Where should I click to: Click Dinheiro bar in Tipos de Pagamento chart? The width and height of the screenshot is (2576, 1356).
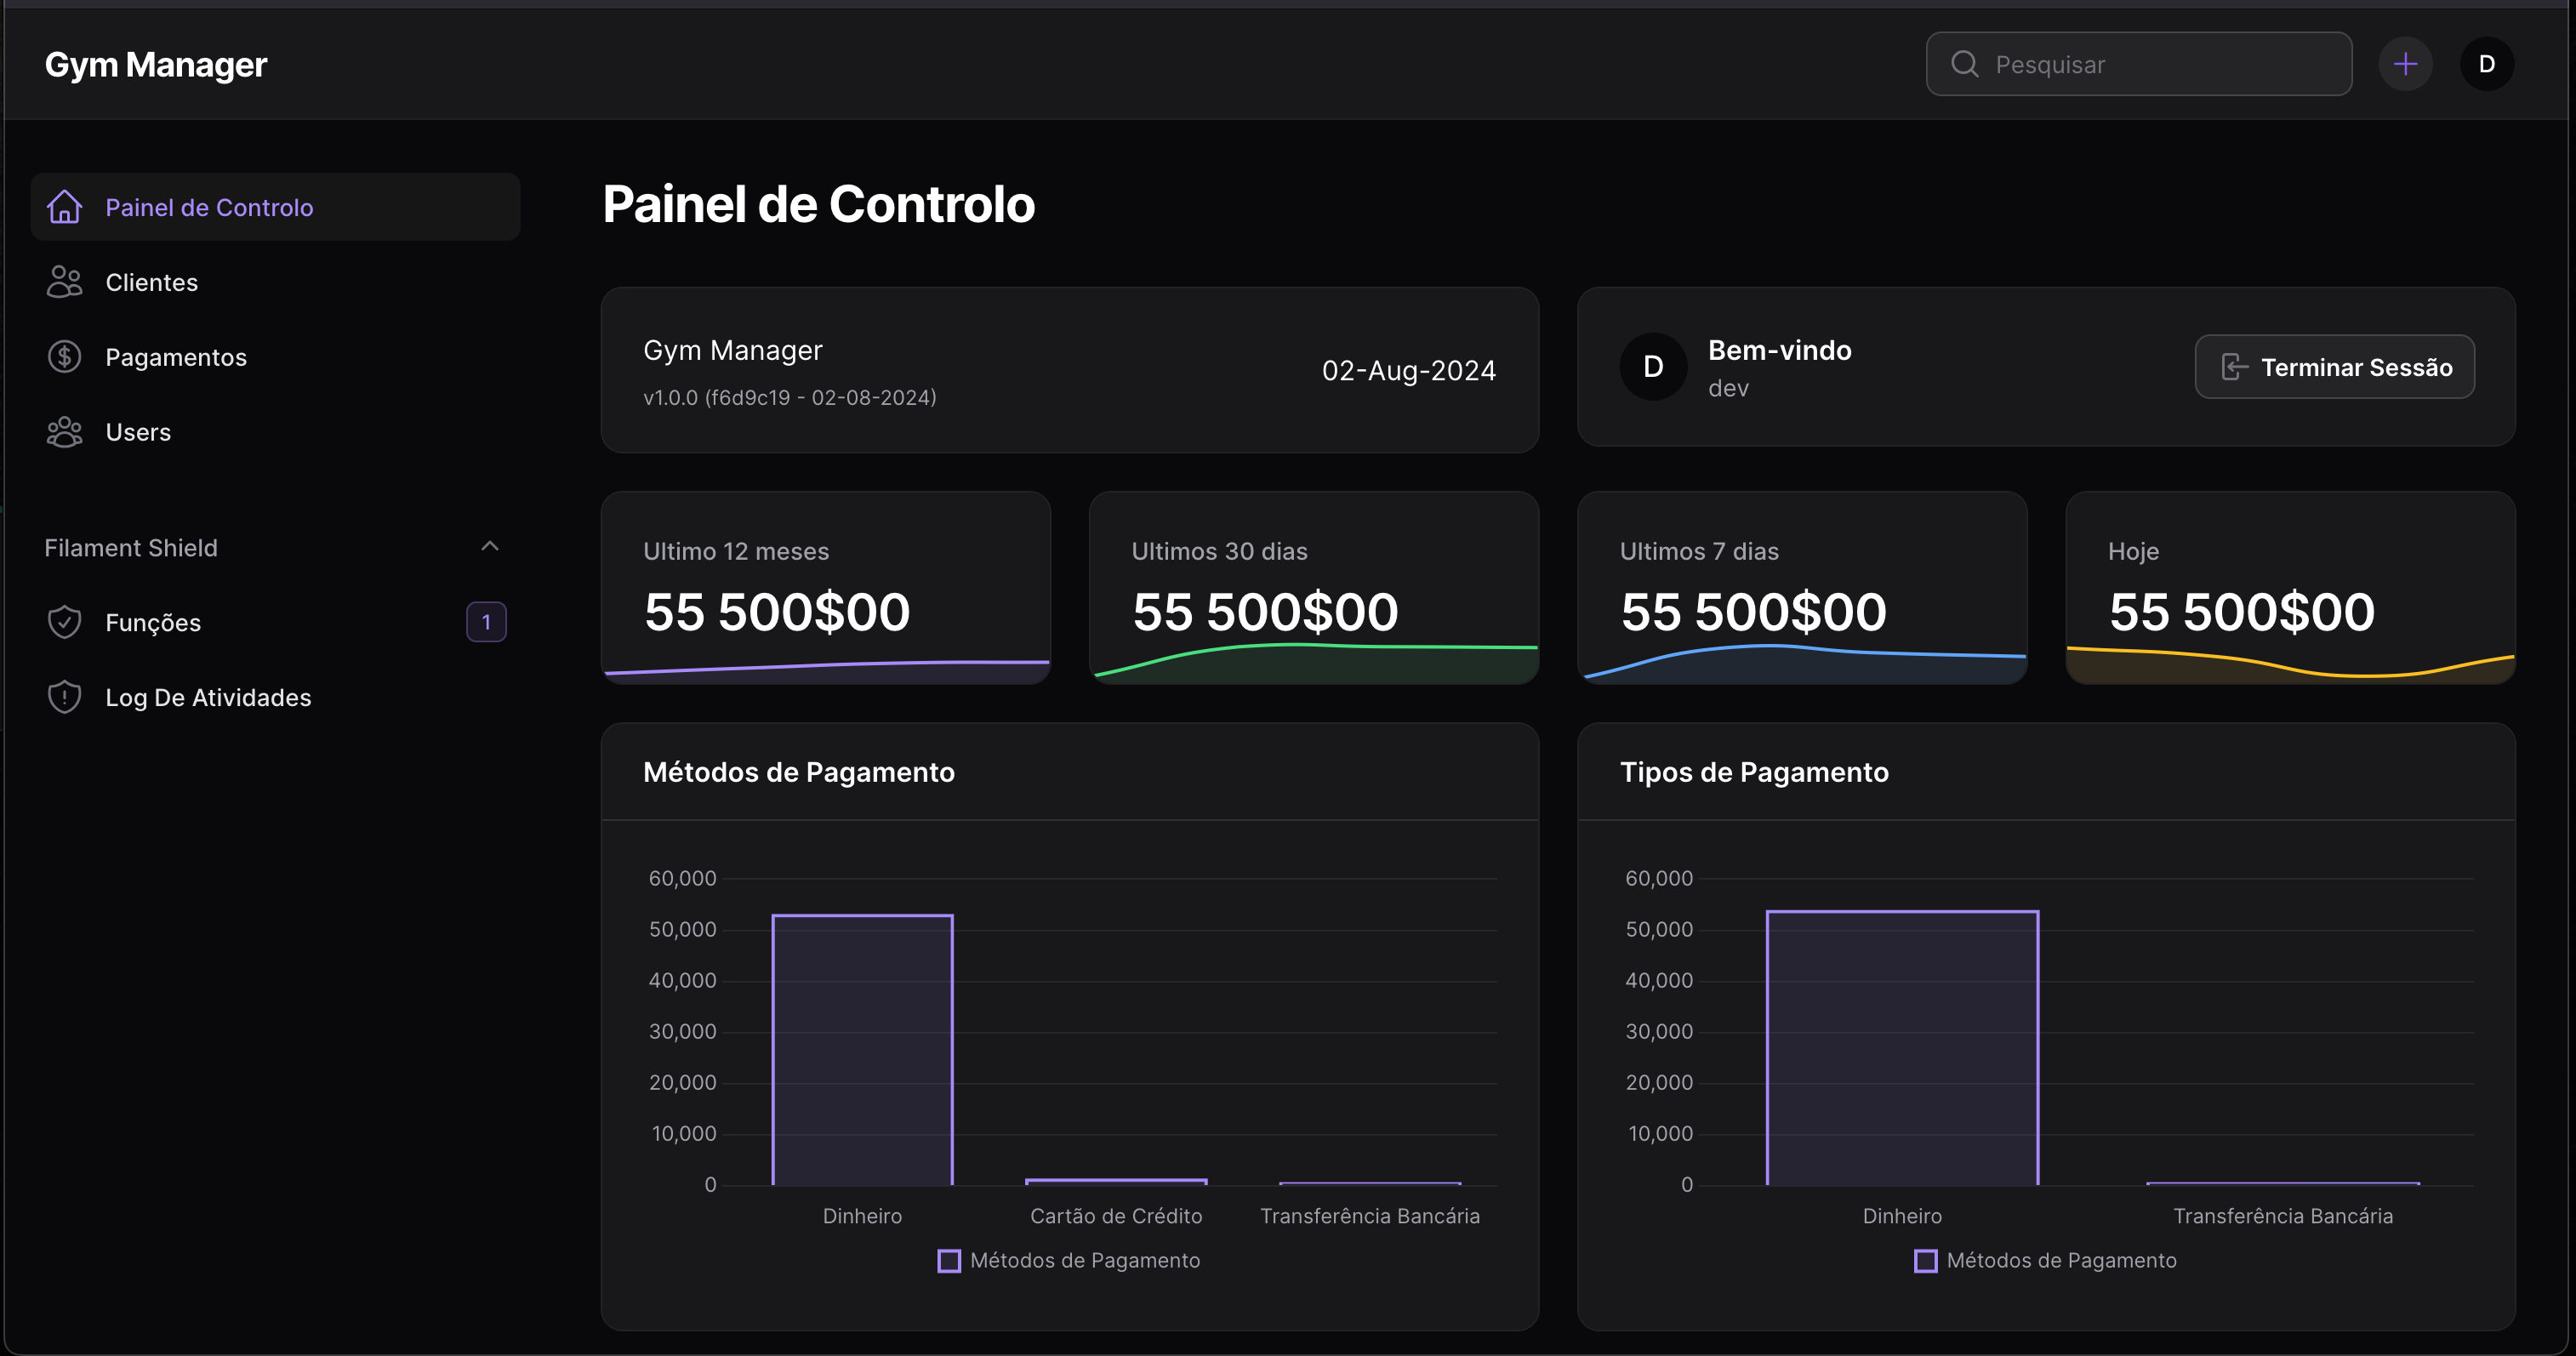tap(1902, 1048)
